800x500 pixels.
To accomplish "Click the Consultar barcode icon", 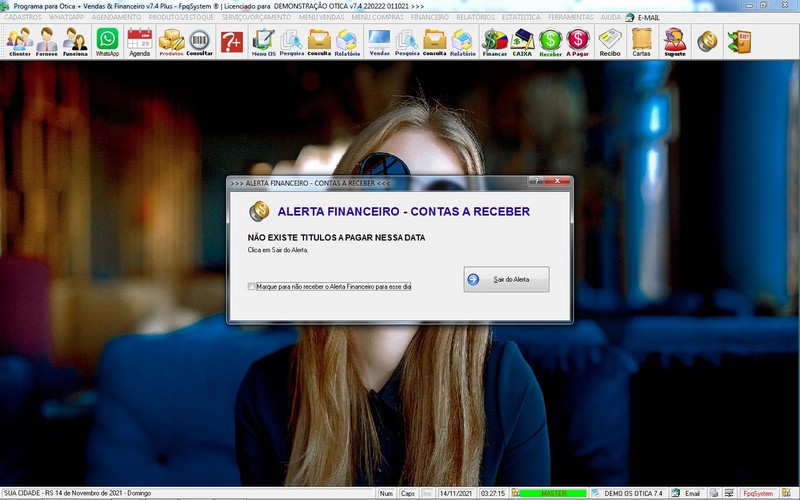I will pos(199,42).
